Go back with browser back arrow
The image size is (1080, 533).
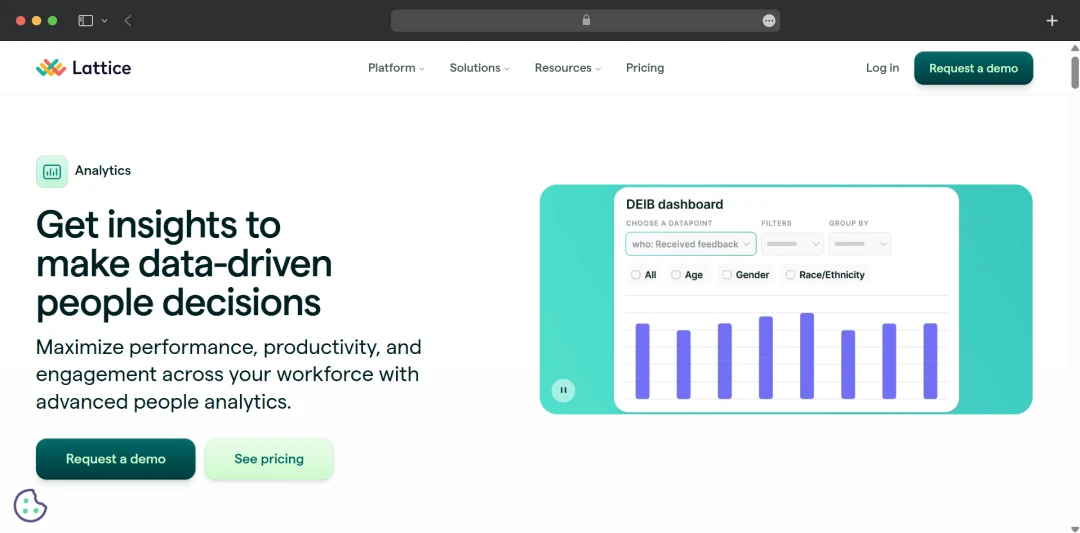(128, 21)
